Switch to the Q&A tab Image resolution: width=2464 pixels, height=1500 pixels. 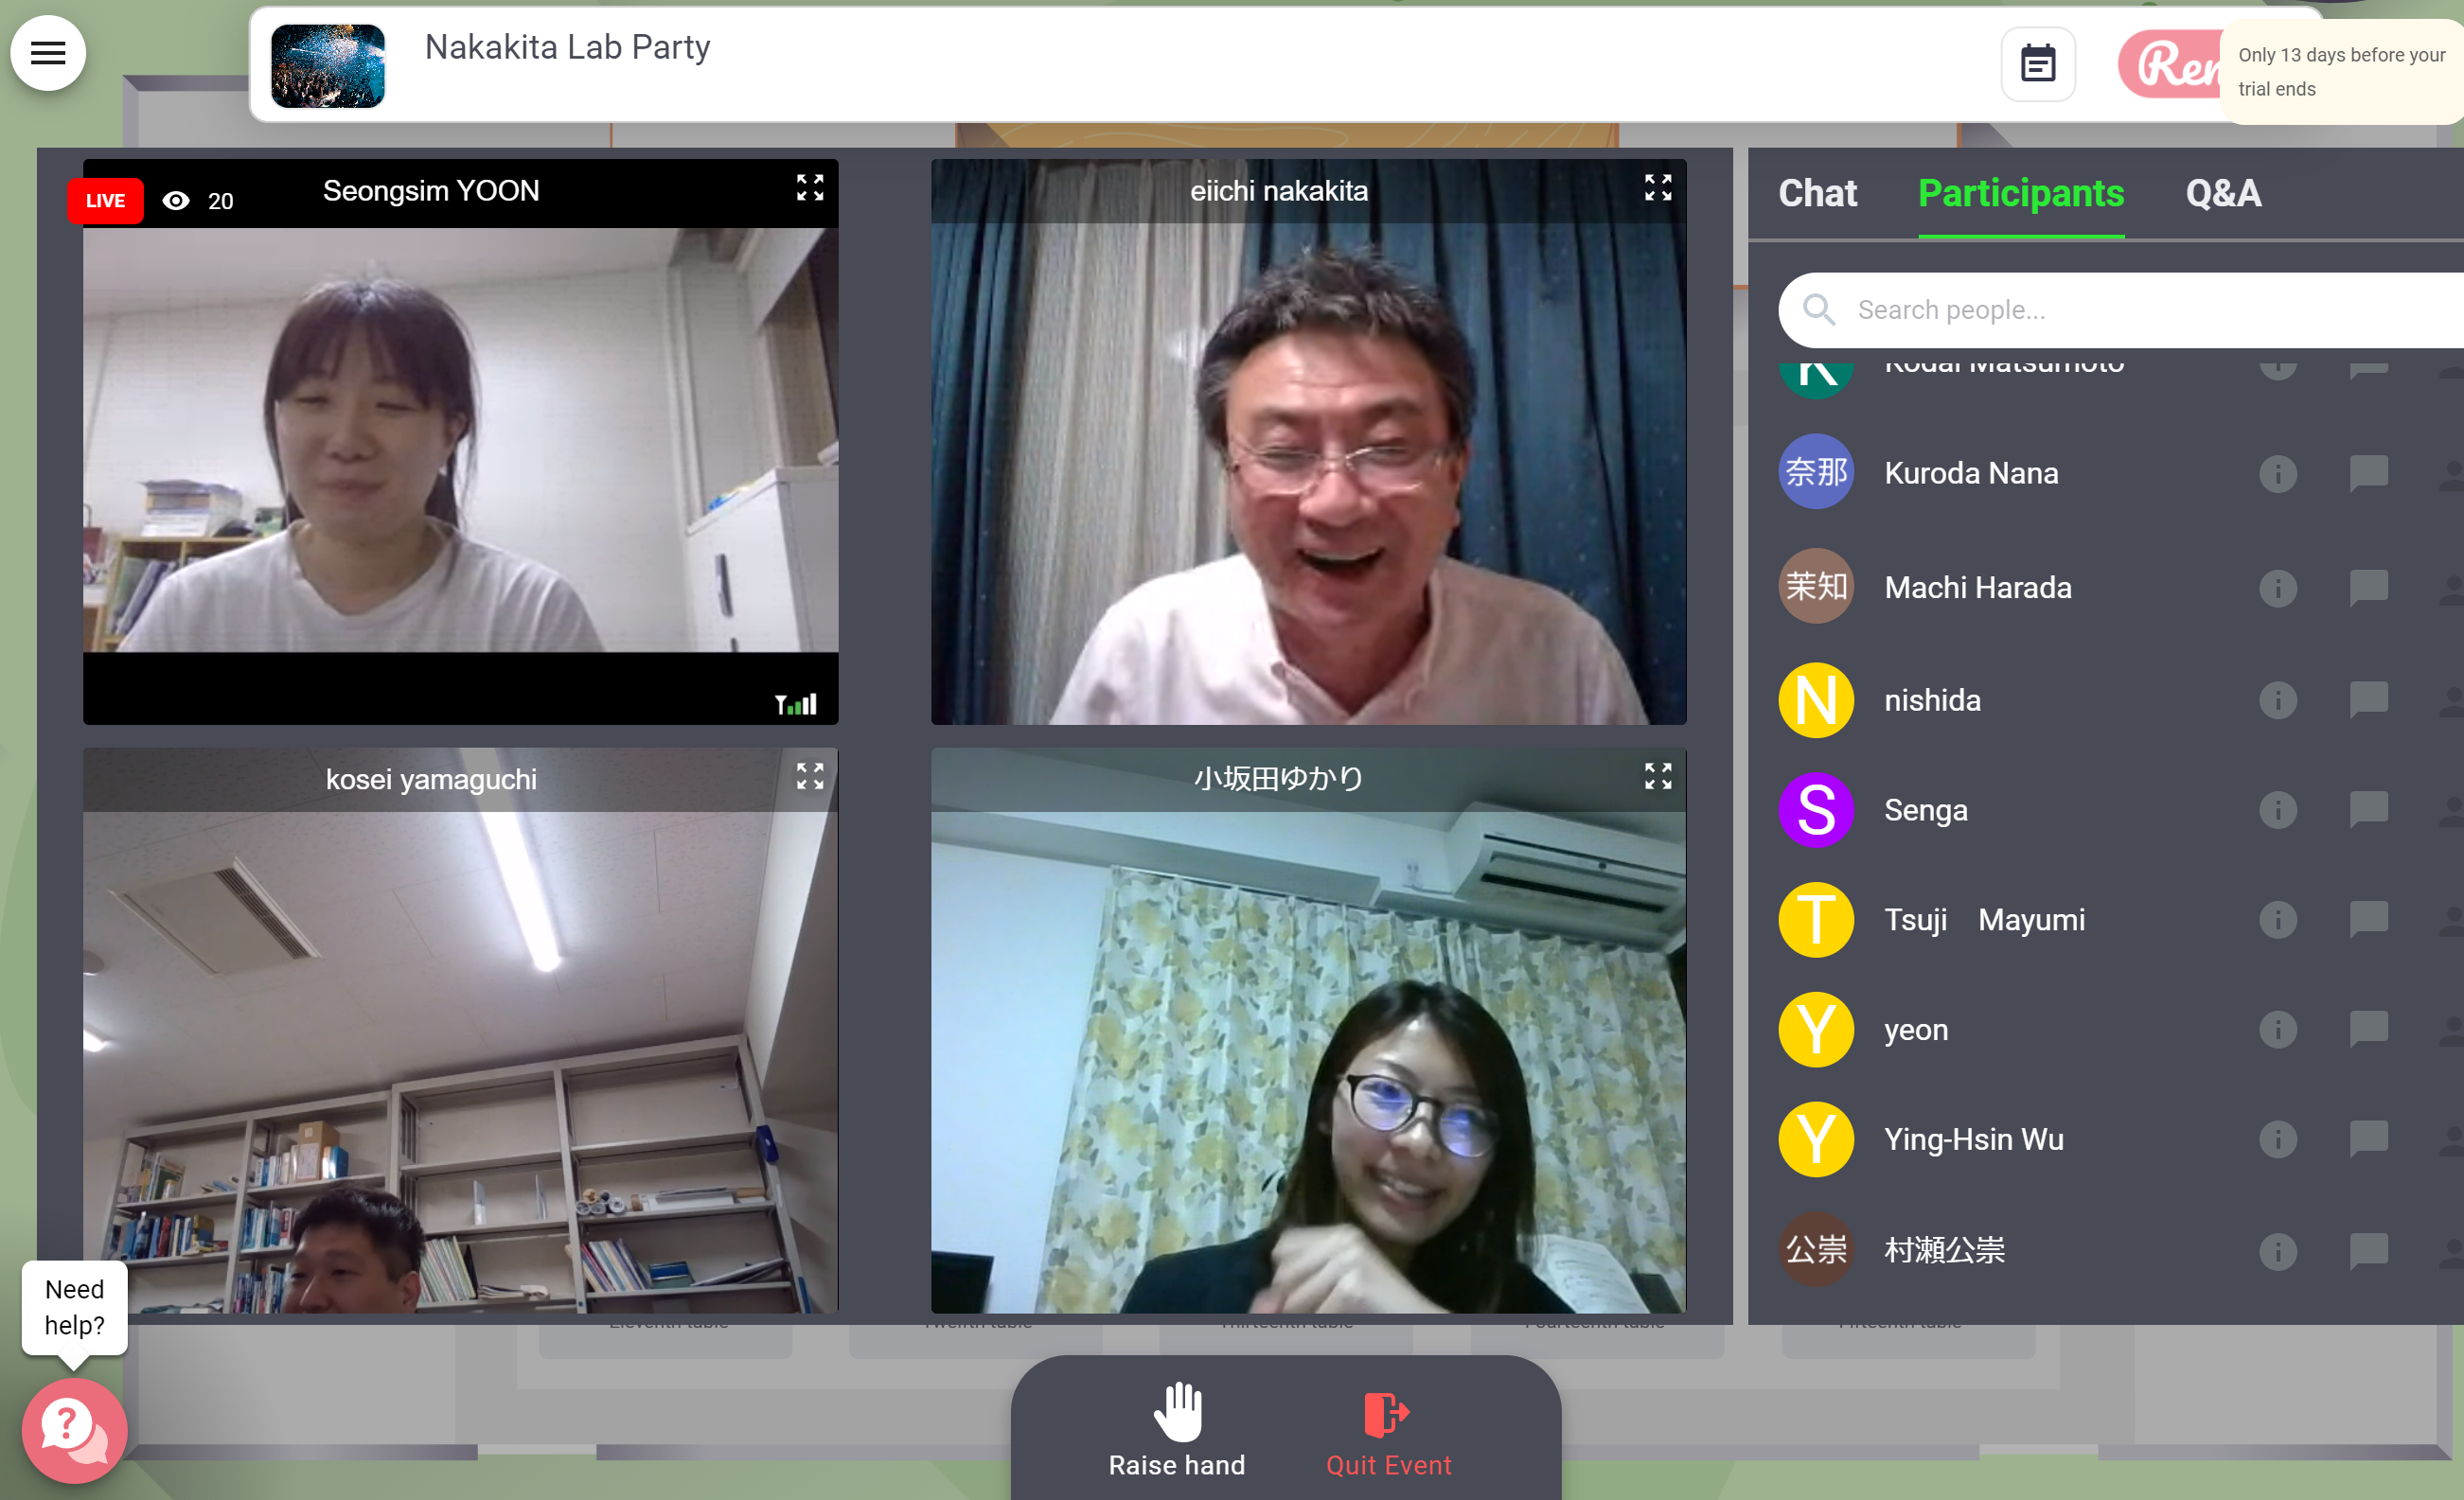(x=2222, y=193)
